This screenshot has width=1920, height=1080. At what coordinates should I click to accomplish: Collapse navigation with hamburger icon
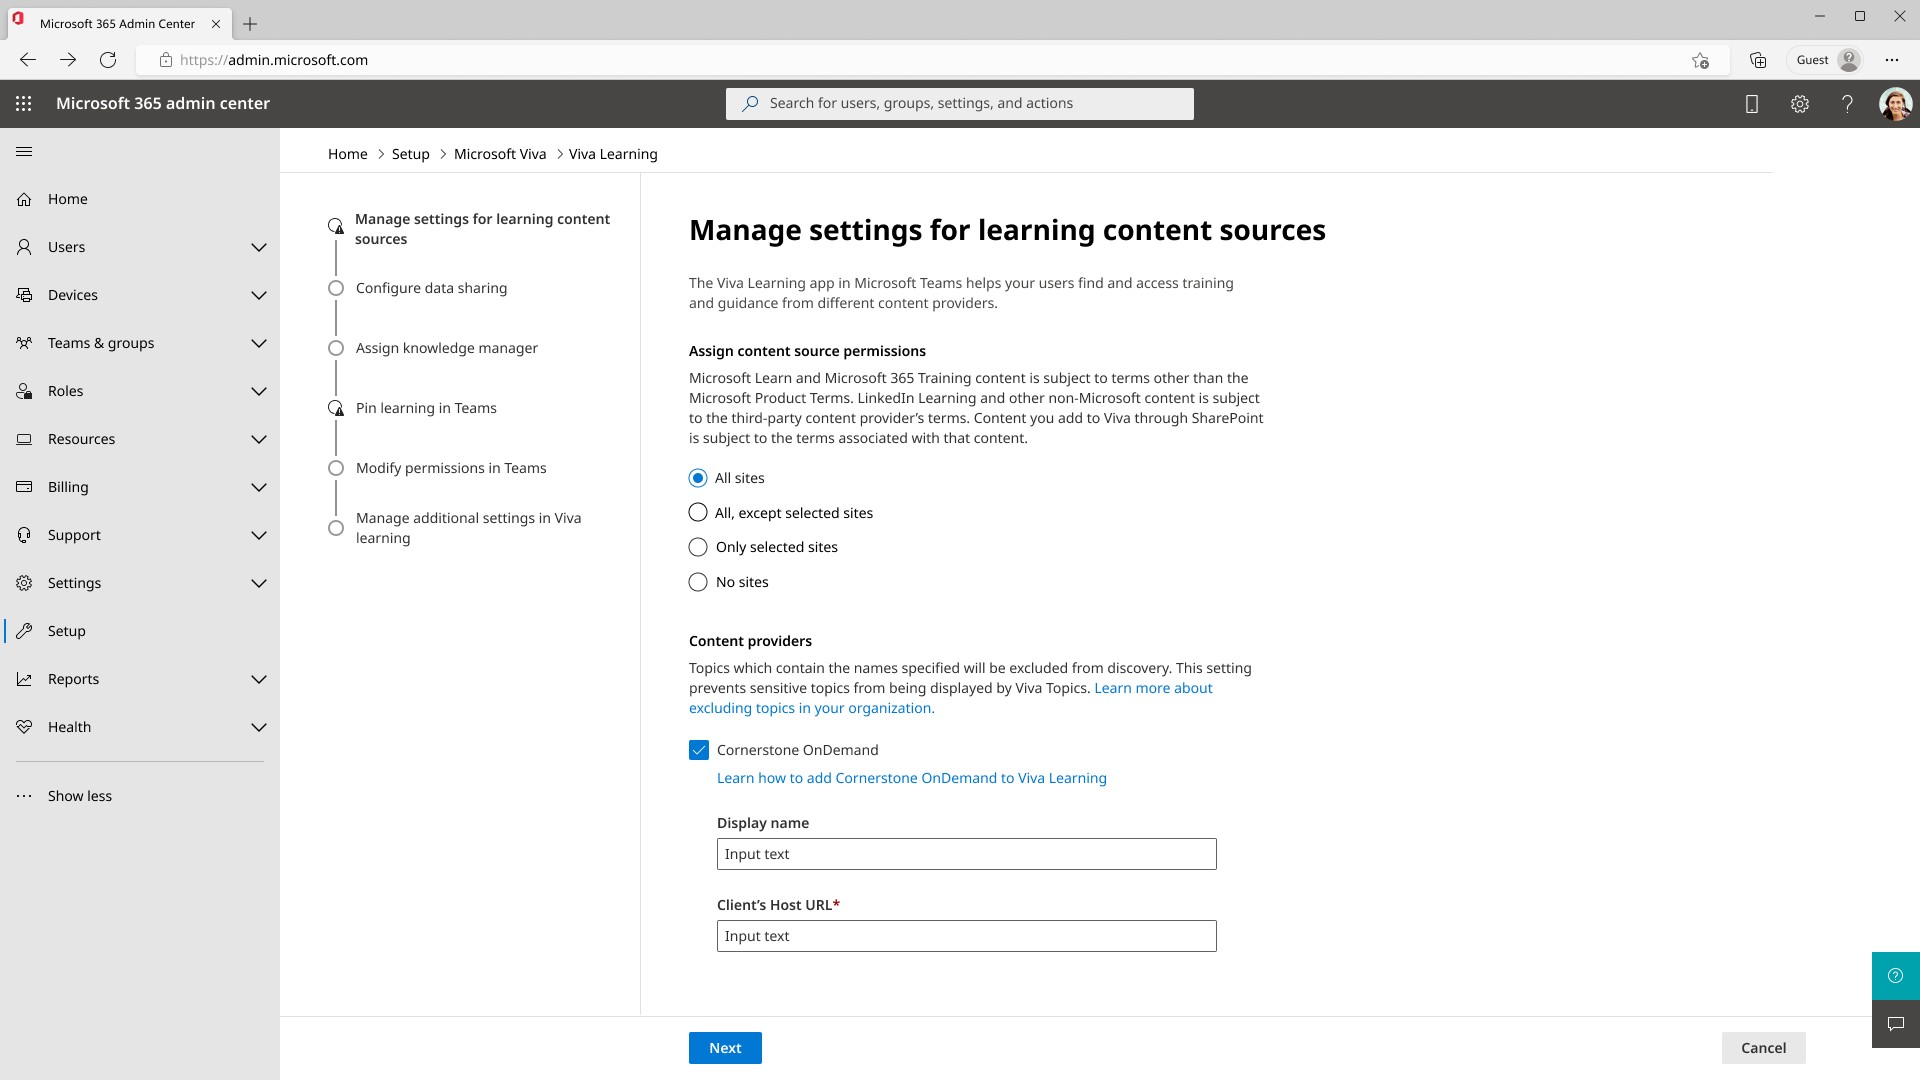coord(24,151)
